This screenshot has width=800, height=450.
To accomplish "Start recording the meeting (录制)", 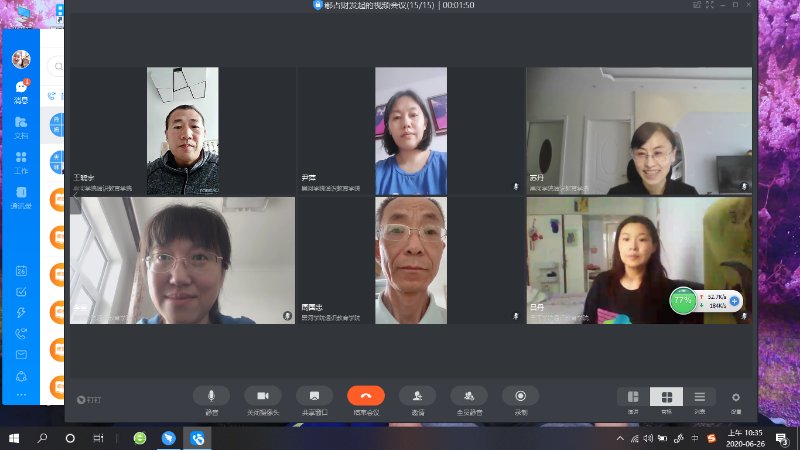I will click(520, 396).
